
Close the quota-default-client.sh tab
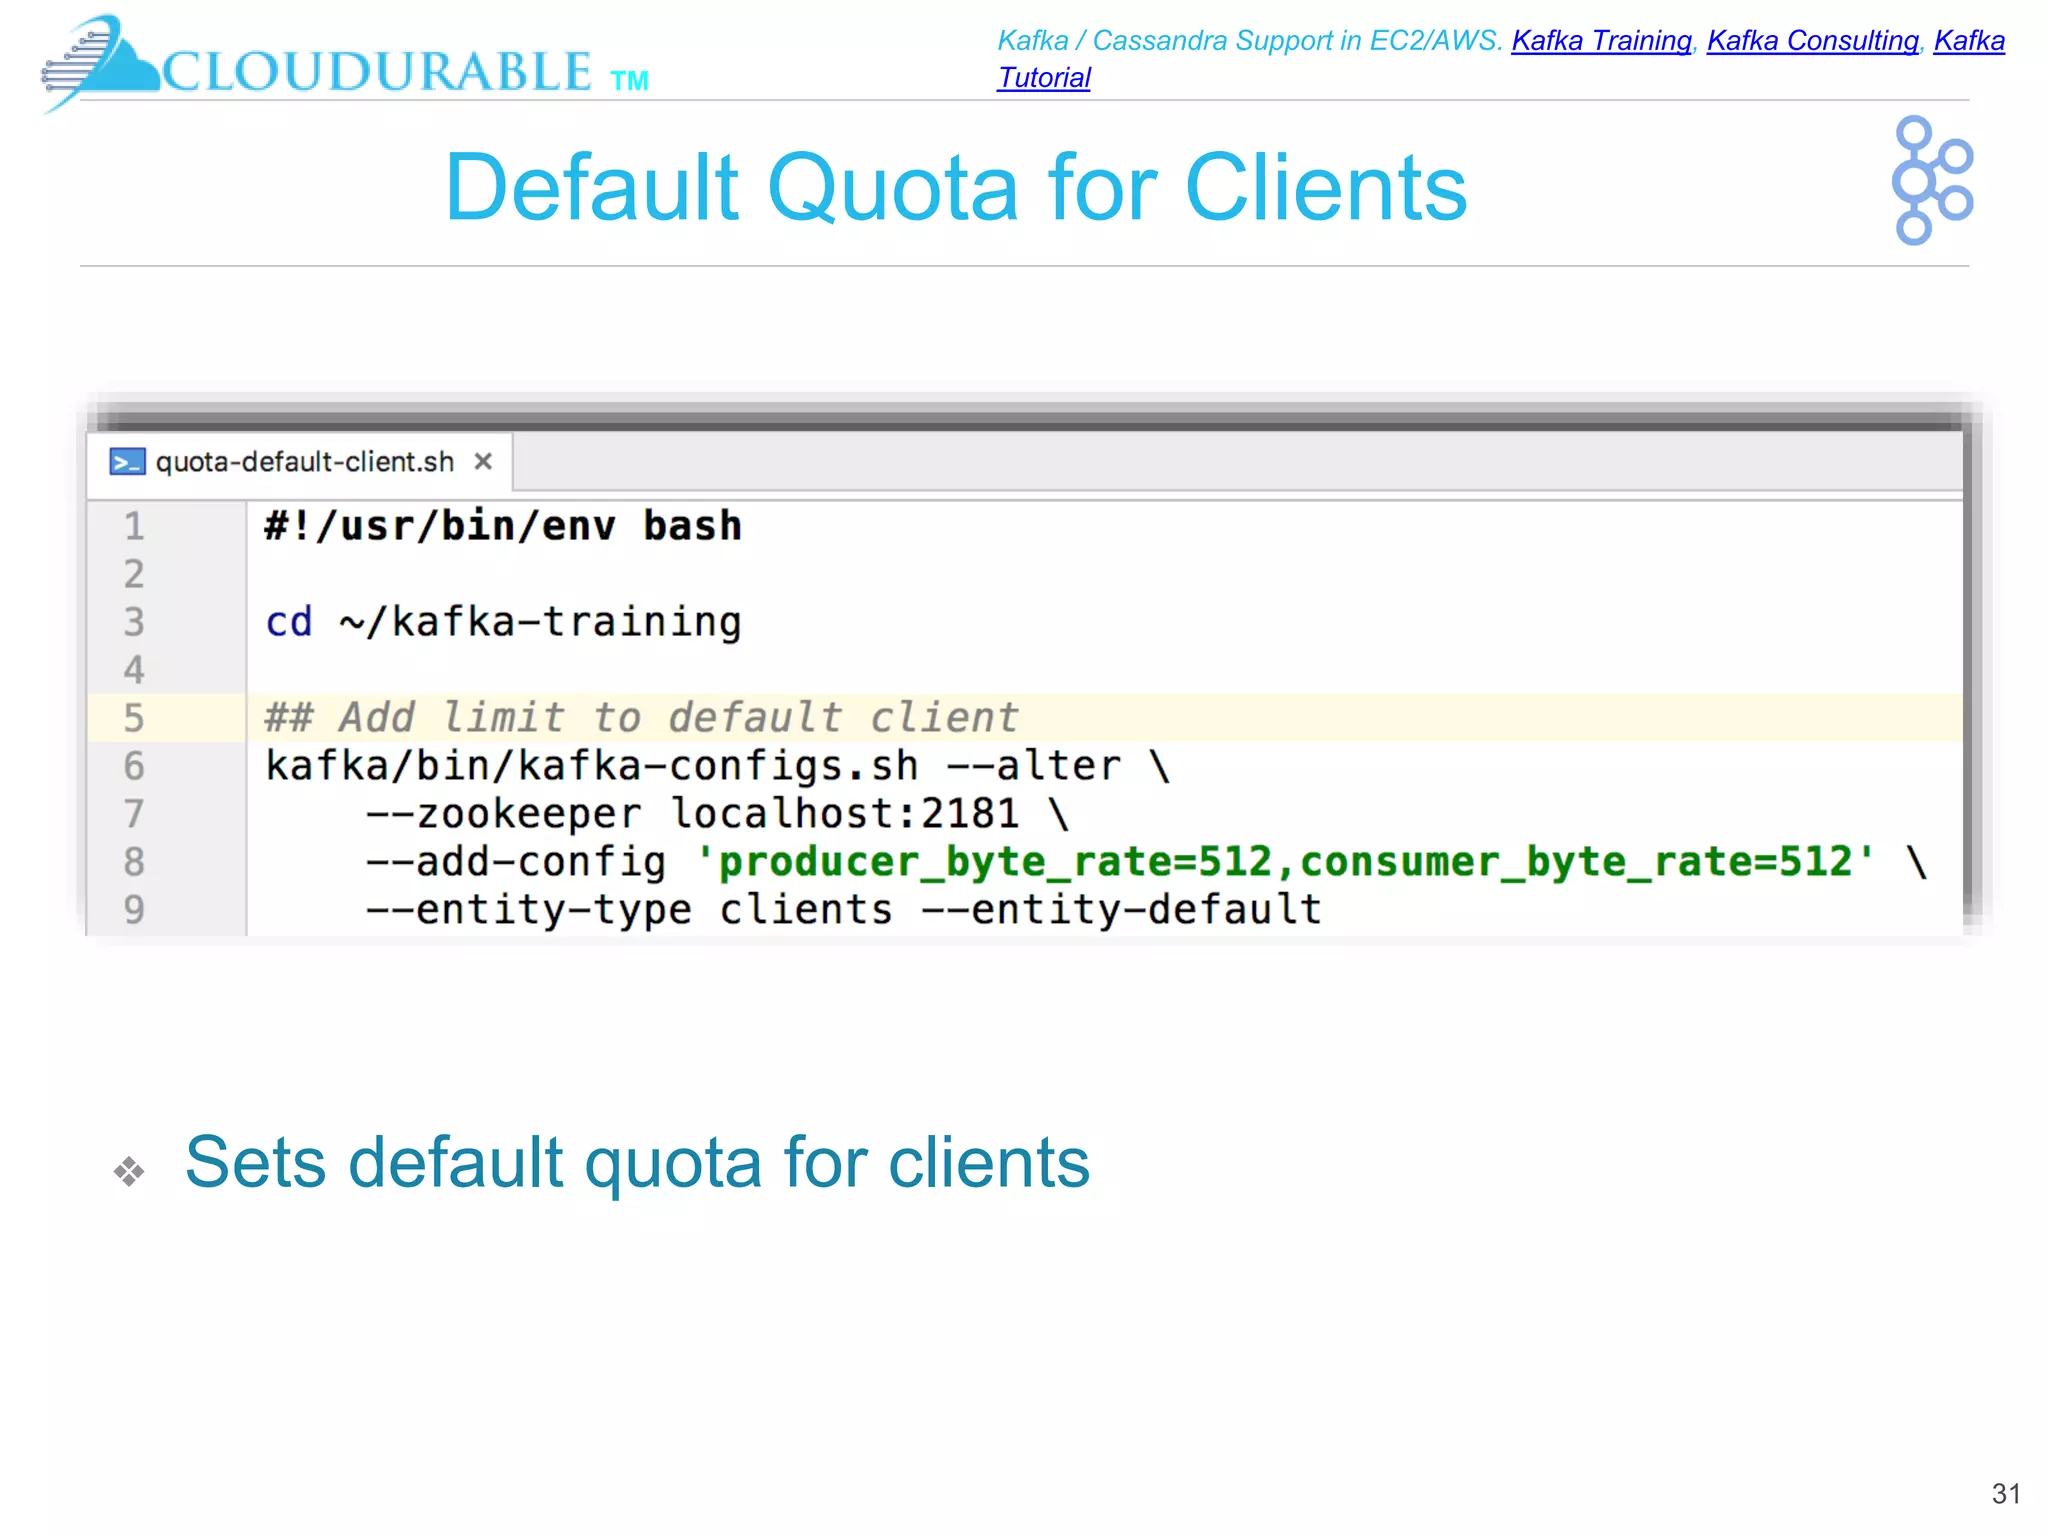pyautogui.click(x=483, y=461)
